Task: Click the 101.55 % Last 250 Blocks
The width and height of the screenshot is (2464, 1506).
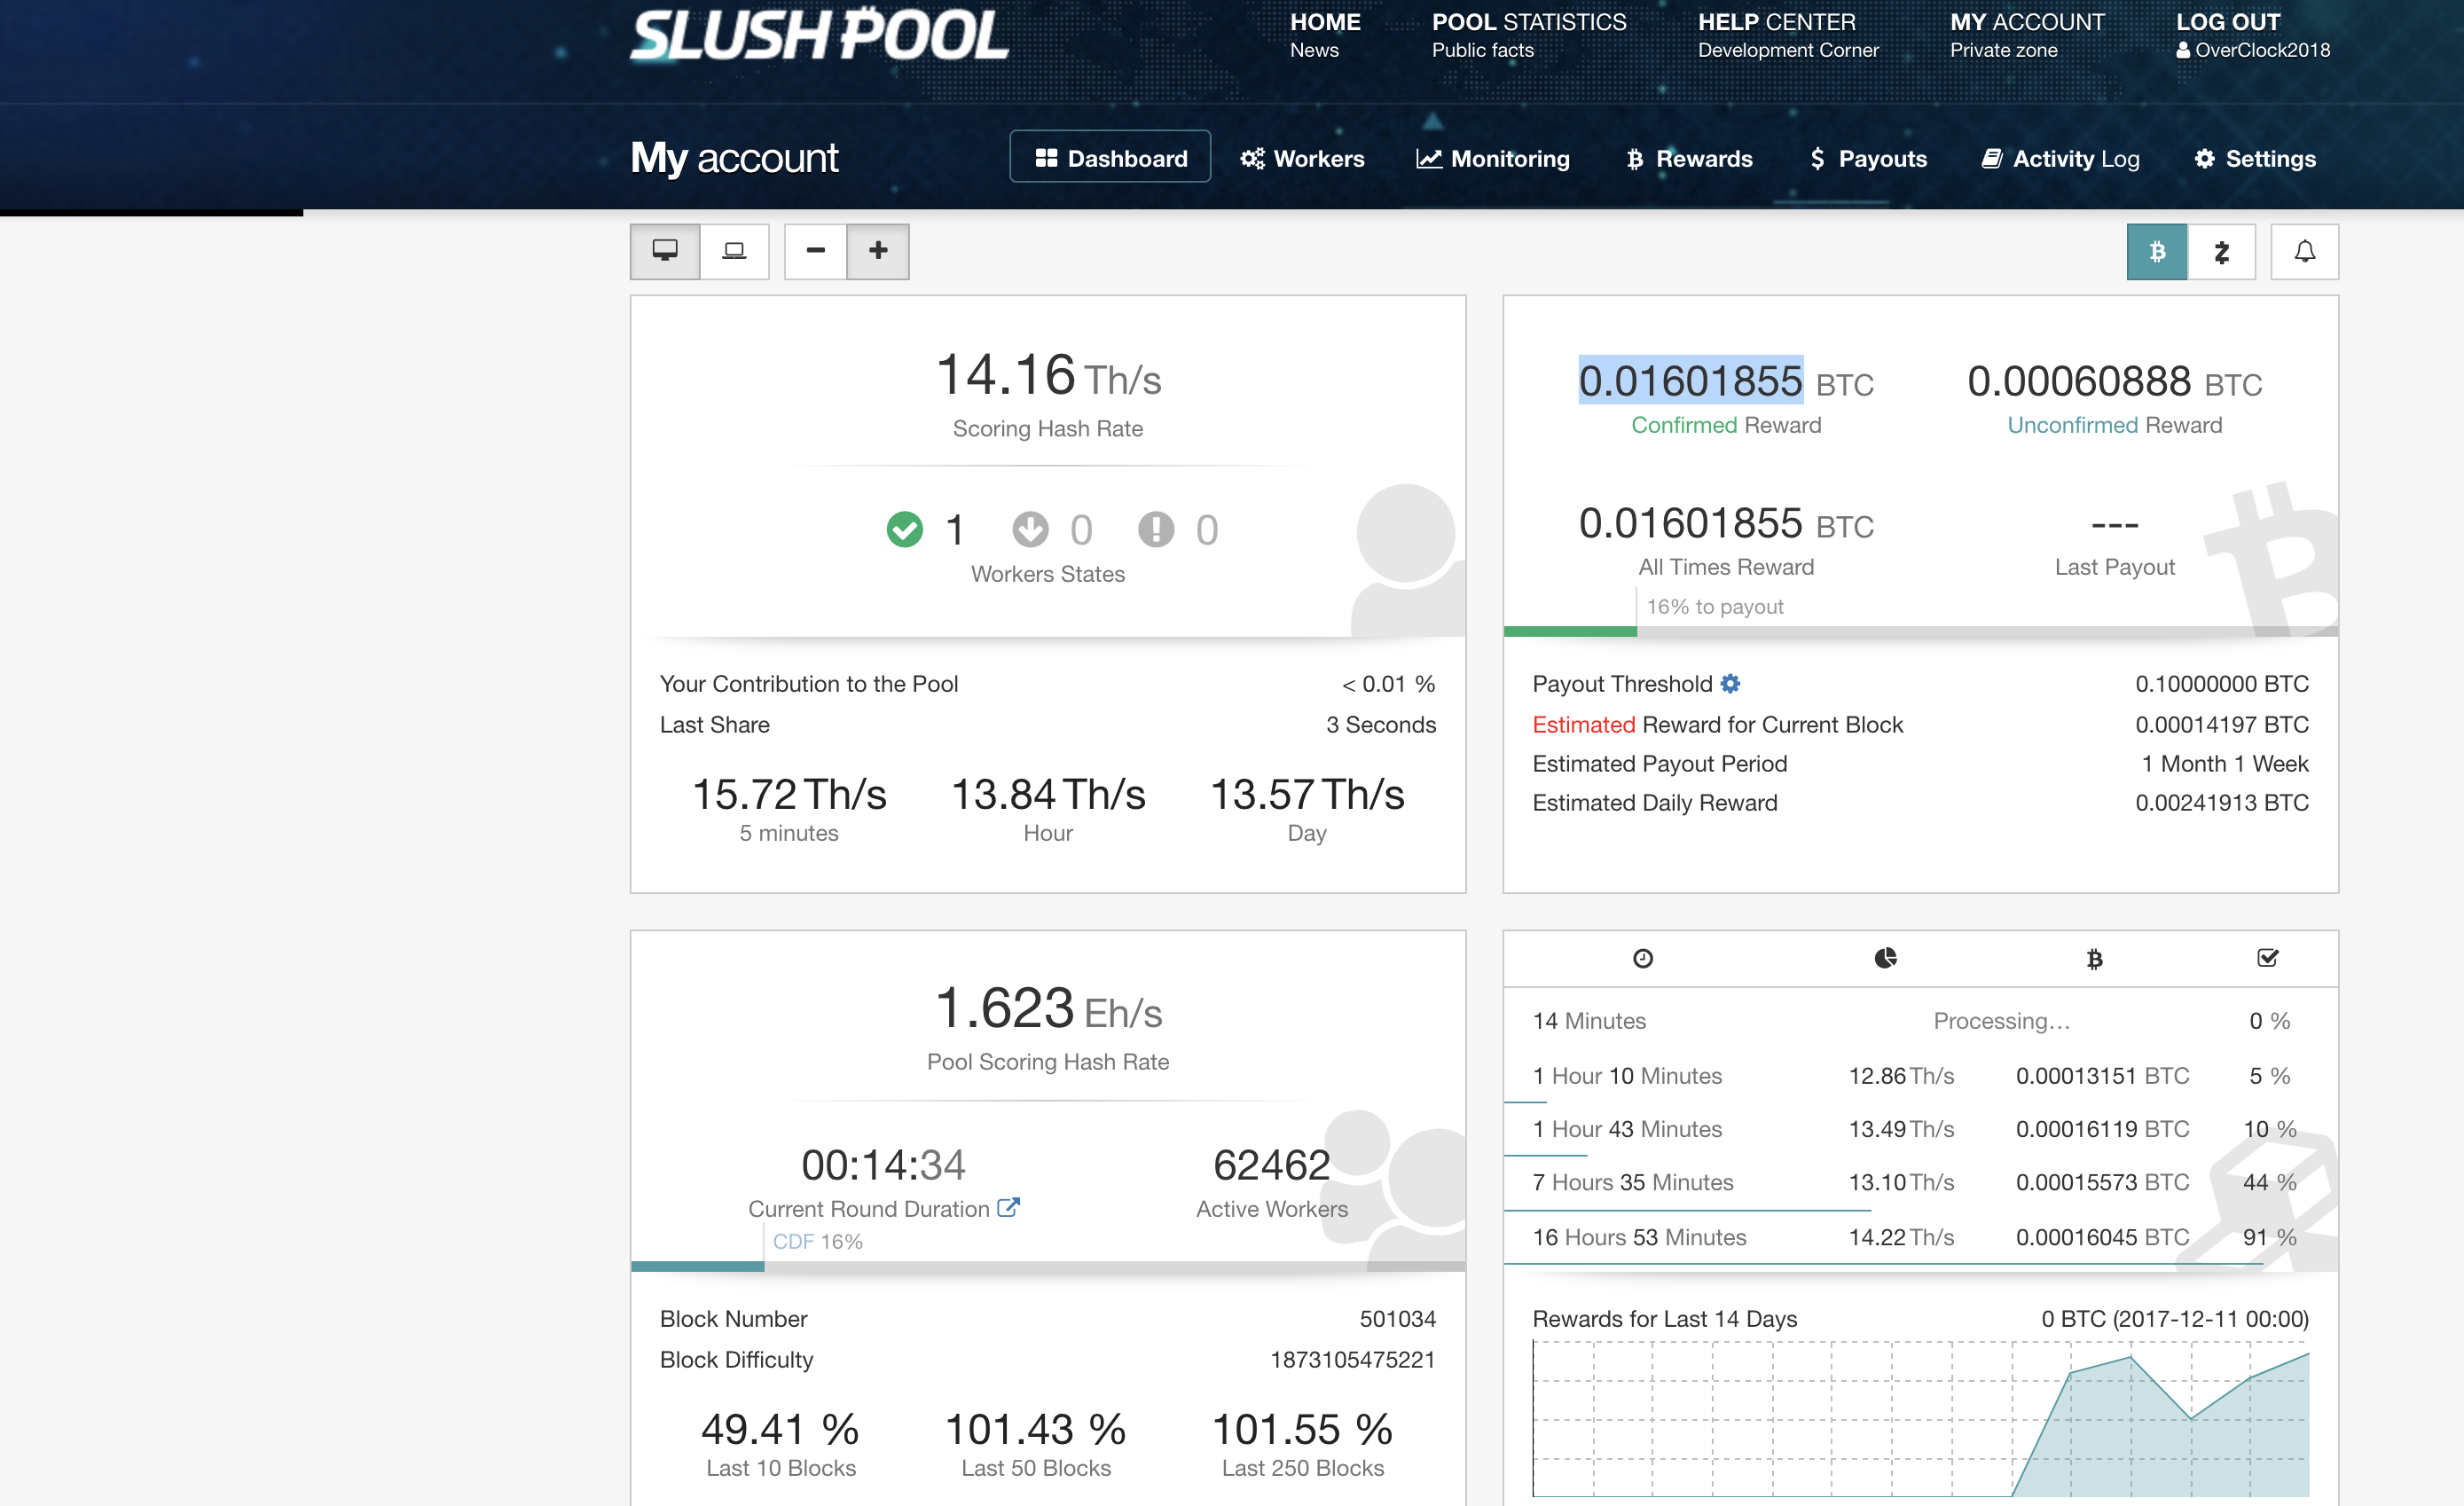Action: 1302,1429
